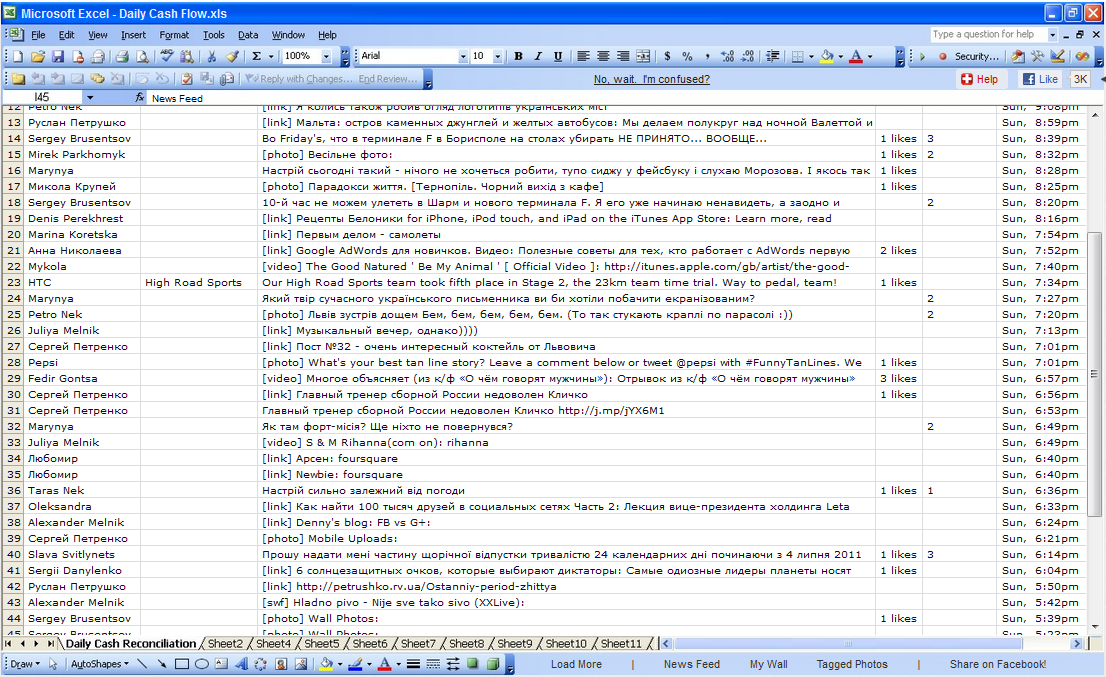Click the fx Insert Function icon

tap(140, 97)
